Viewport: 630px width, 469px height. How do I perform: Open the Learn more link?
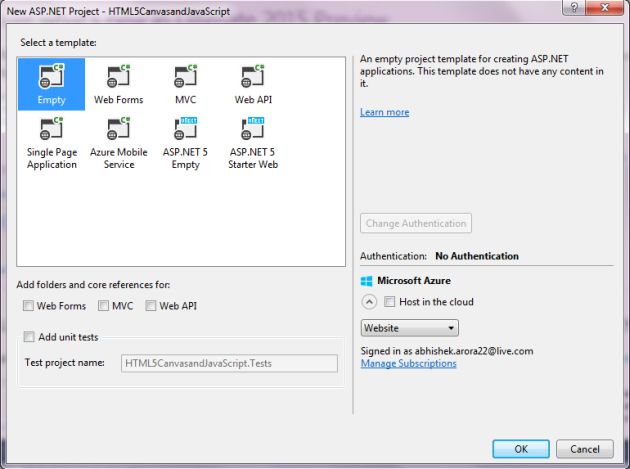coord(385,112)
